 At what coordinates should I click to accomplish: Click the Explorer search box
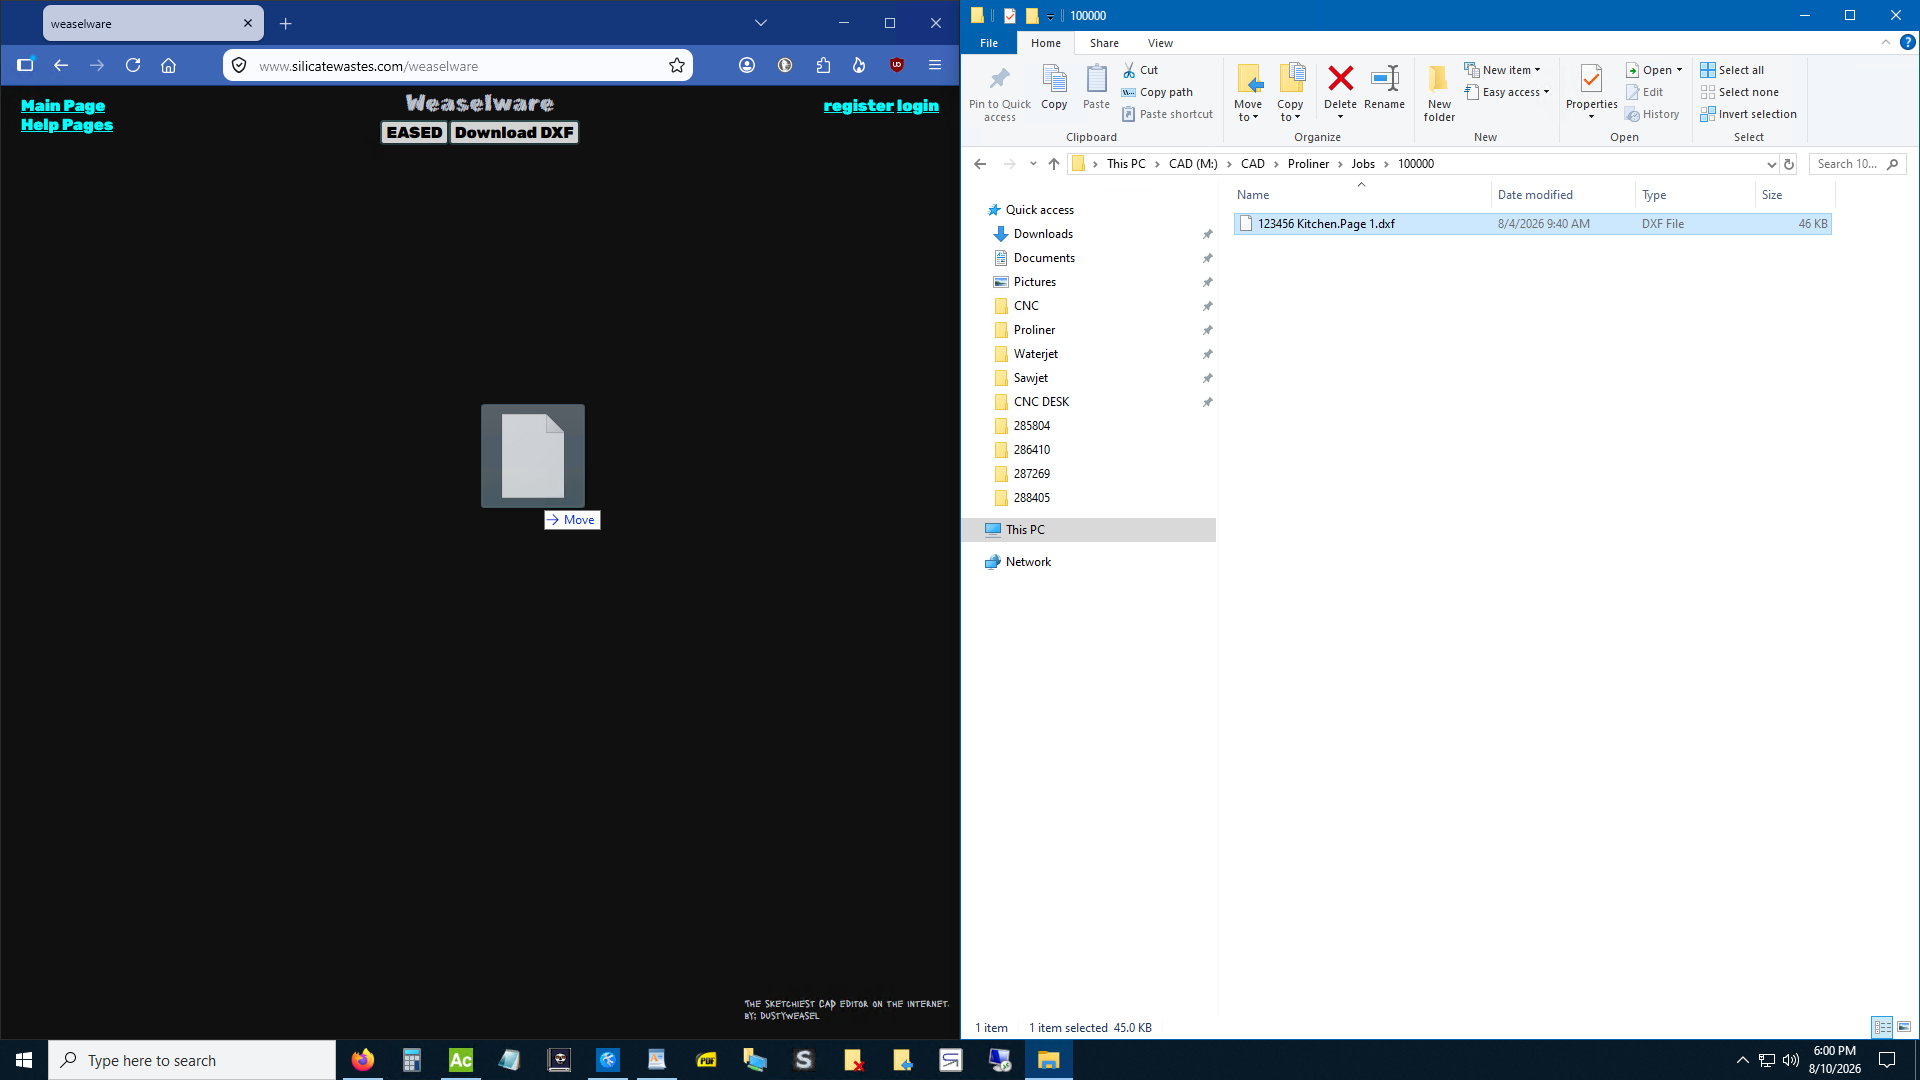1857,164
